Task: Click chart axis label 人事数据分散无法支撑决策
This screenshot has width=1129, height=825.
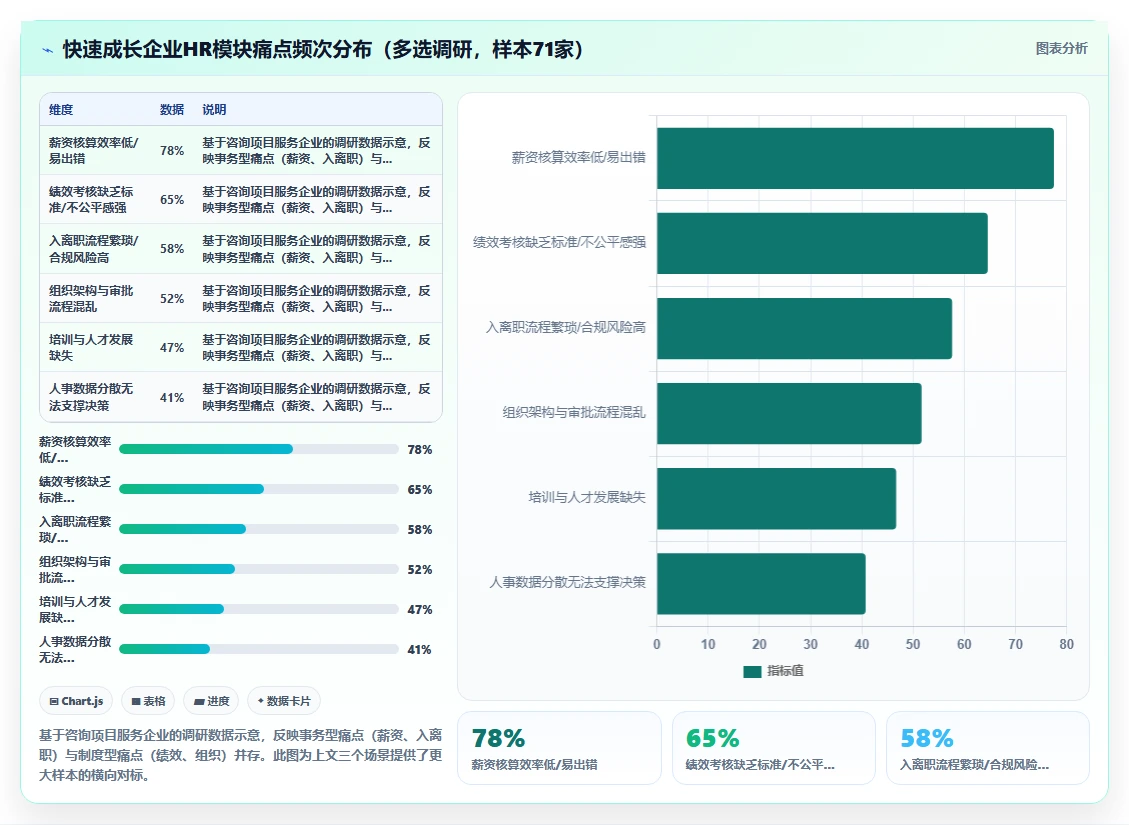Action: [x=567, y=582]
